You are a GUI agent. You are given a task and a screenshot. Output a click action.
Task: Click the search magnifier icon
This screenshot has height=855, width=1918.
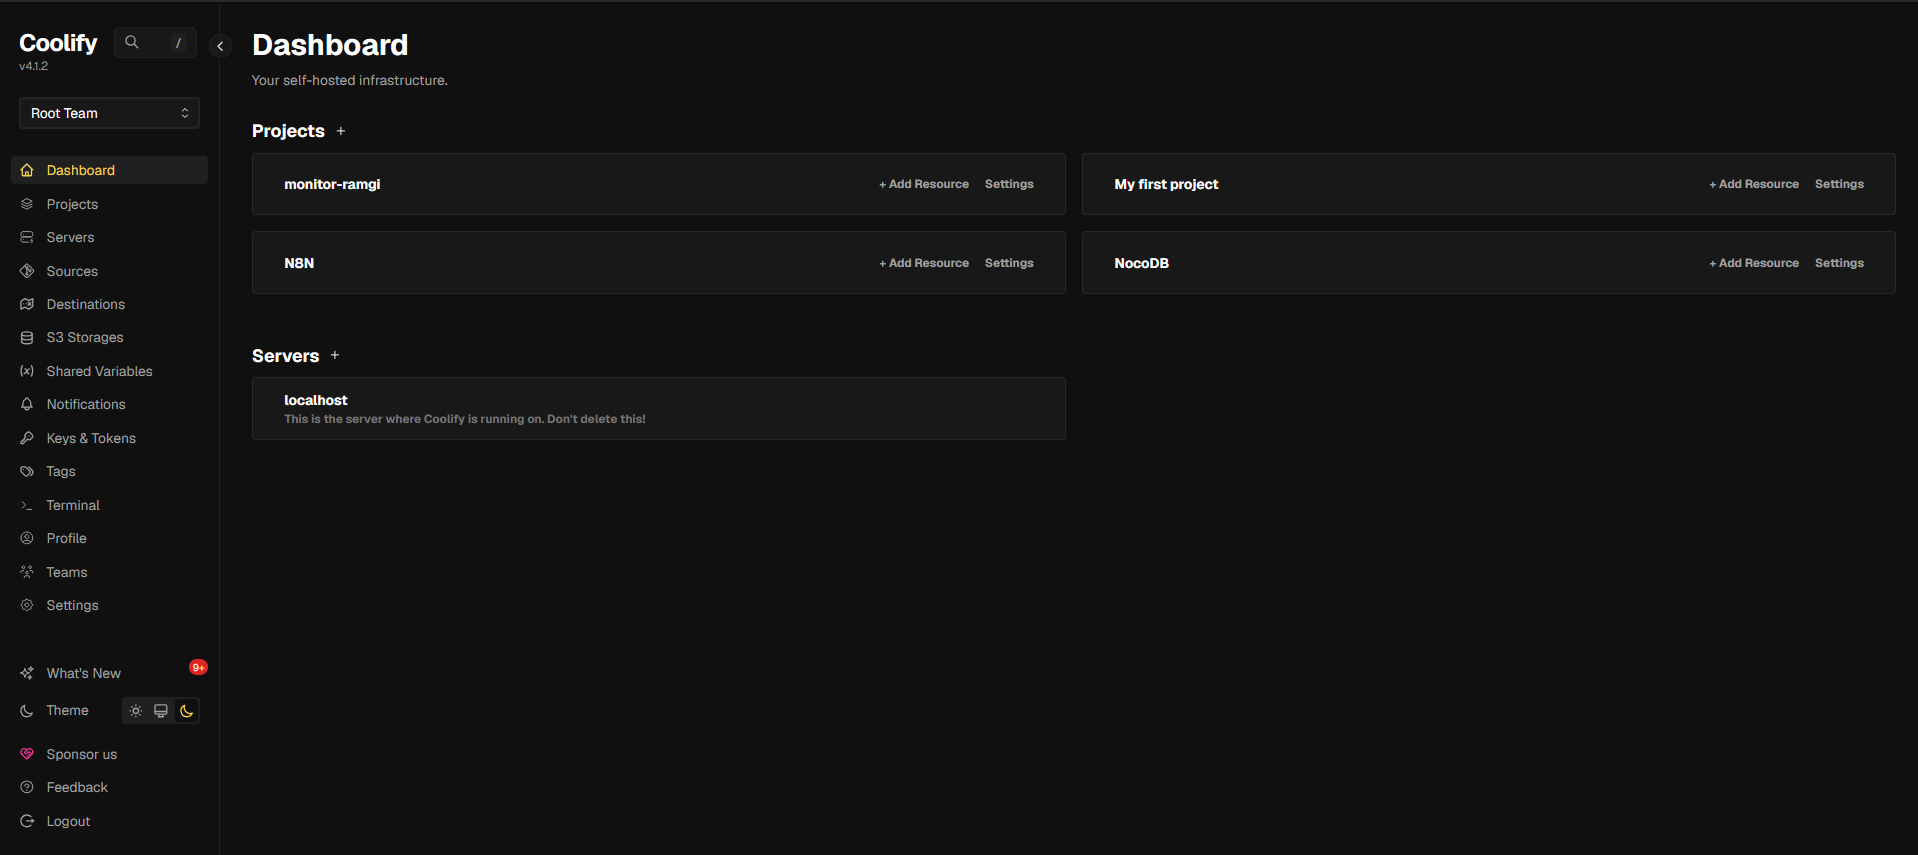click(x=132, y=42)
